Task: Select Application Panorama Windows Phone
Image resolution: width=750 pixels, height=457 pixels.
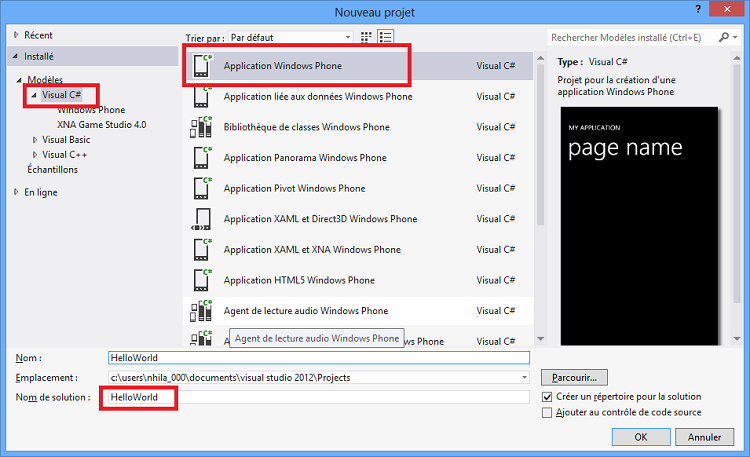Action: (358, 157)
